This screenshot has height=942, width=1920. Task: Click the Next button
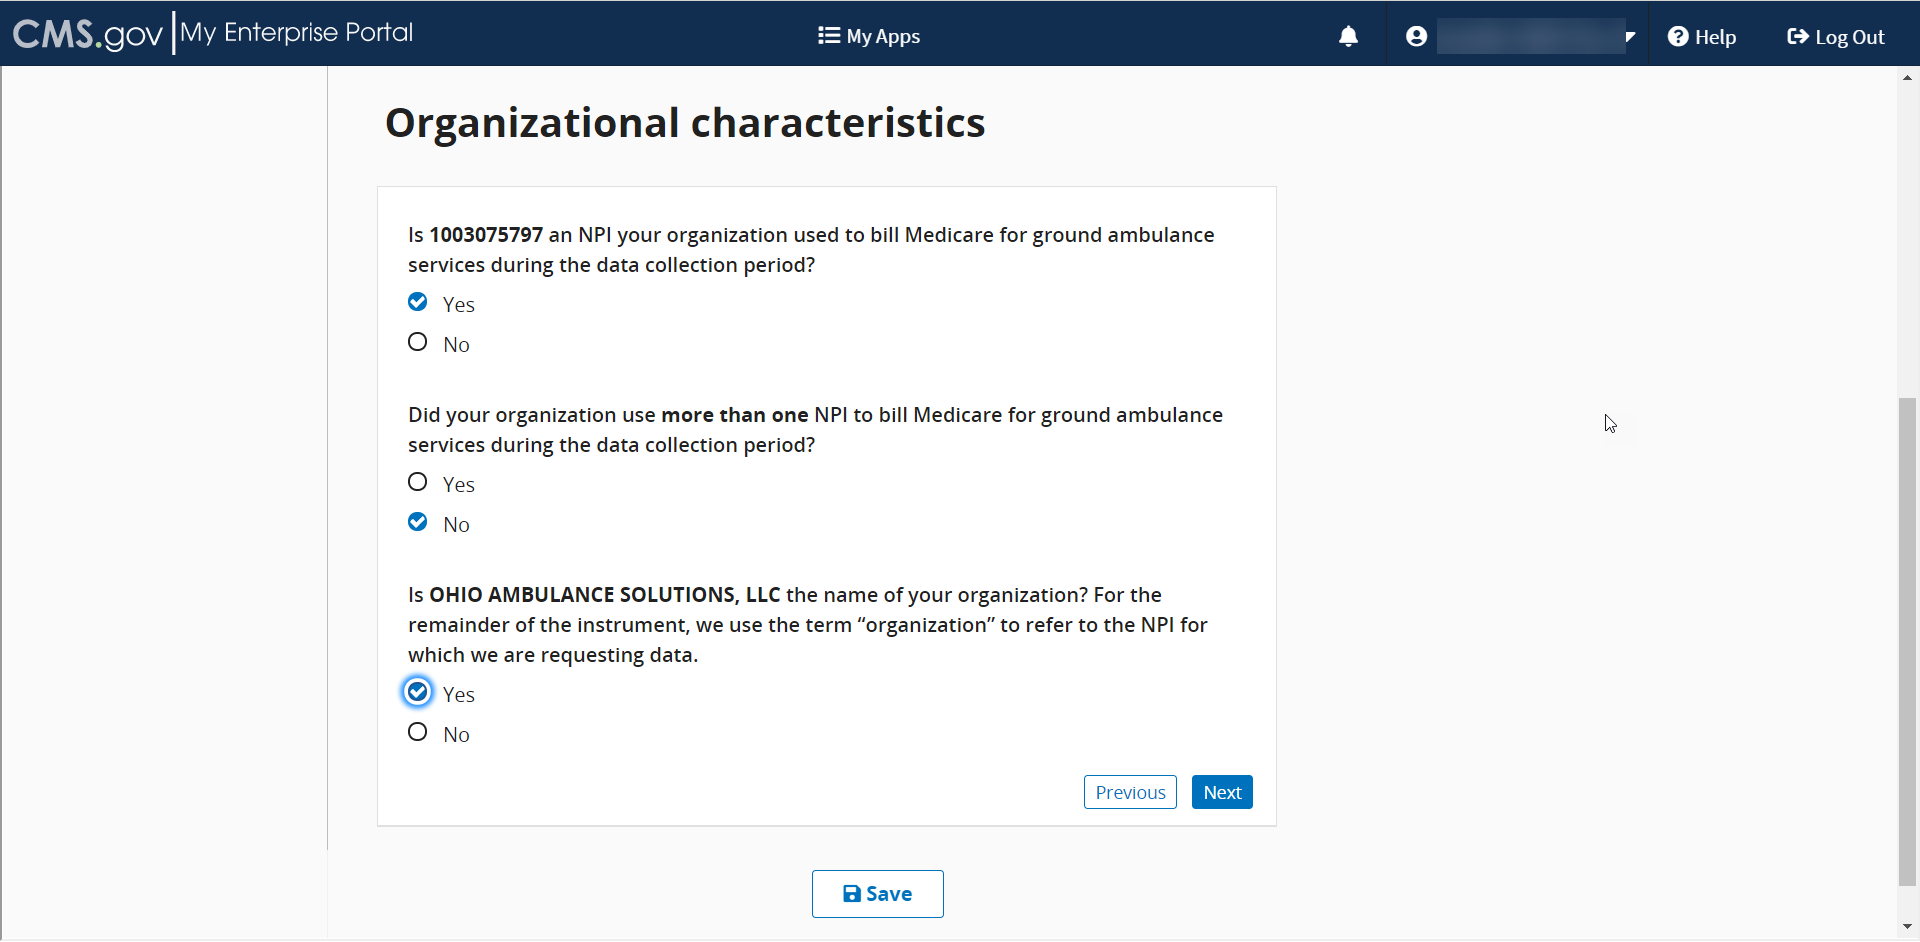tap(1222, 793)
